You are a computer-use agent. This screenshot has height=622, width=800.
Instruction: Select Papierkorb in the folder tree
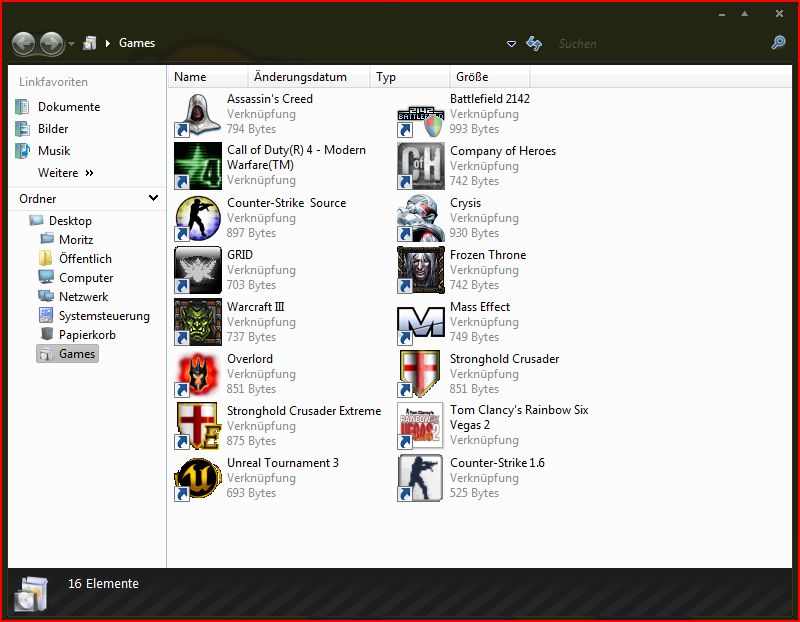(78, 335)
